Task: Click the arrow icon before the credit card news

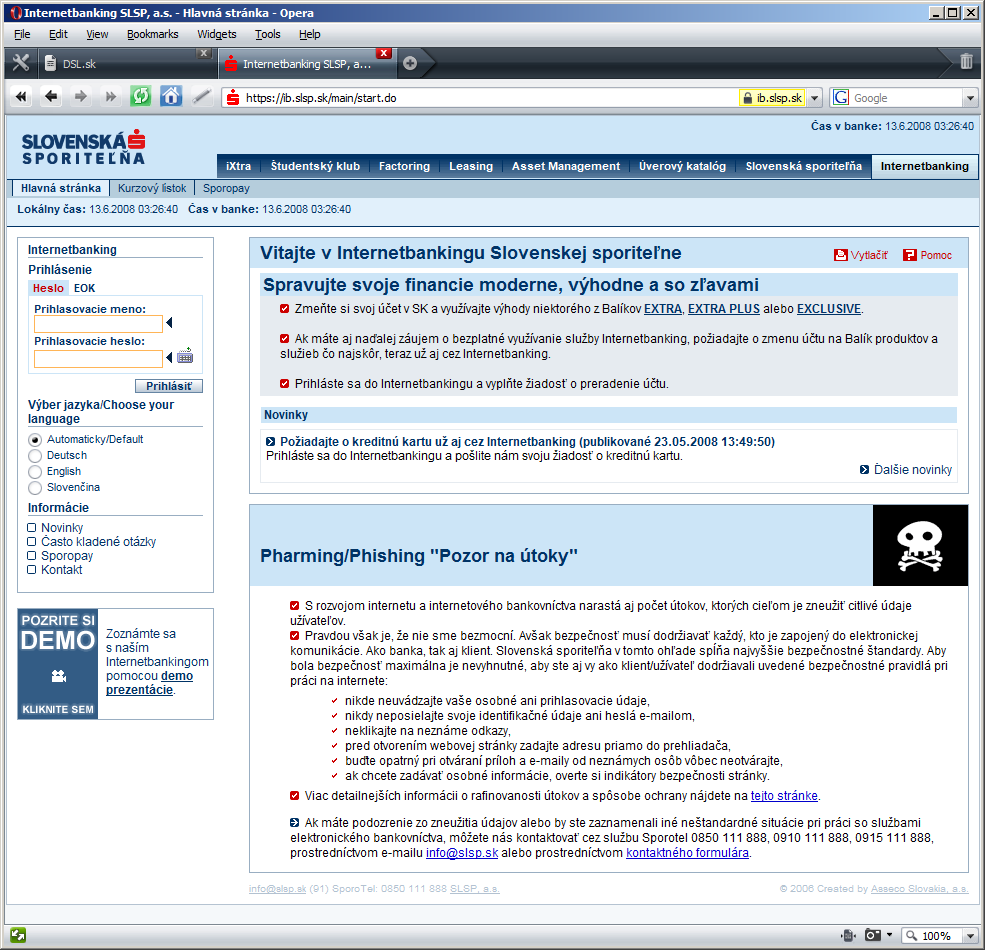Action: (270, 442)
